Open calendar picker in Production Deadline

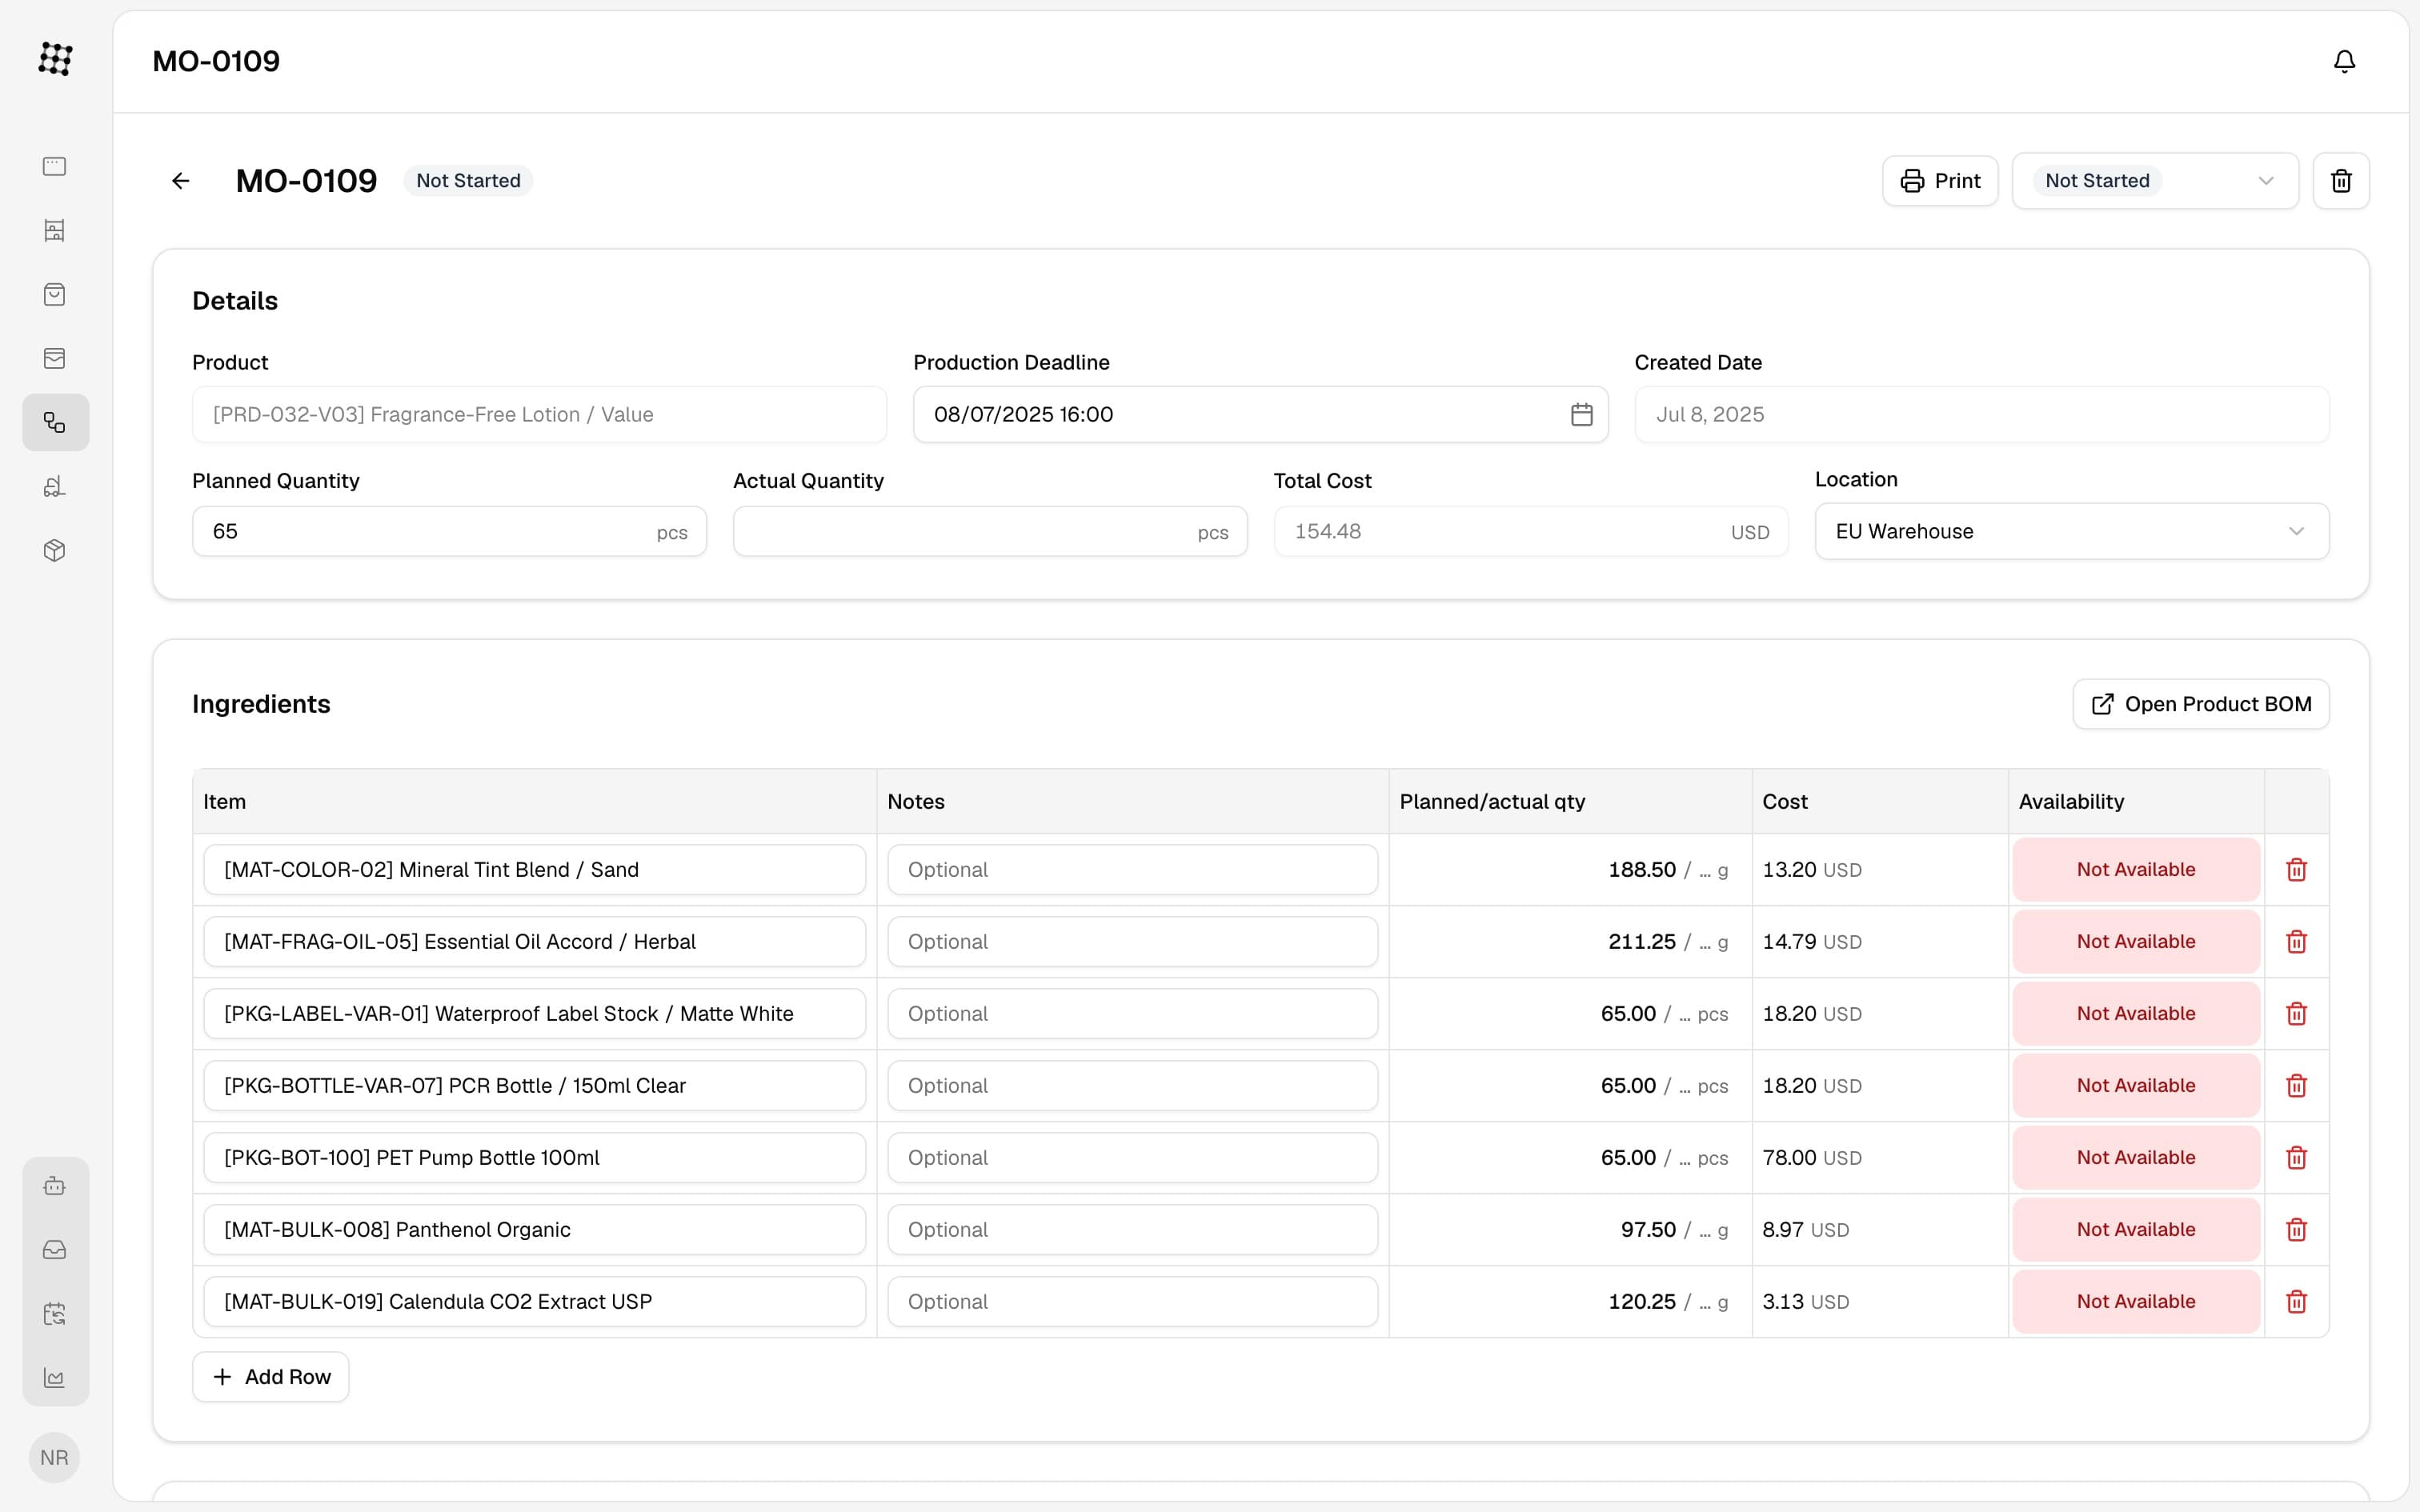[1581, 414]
